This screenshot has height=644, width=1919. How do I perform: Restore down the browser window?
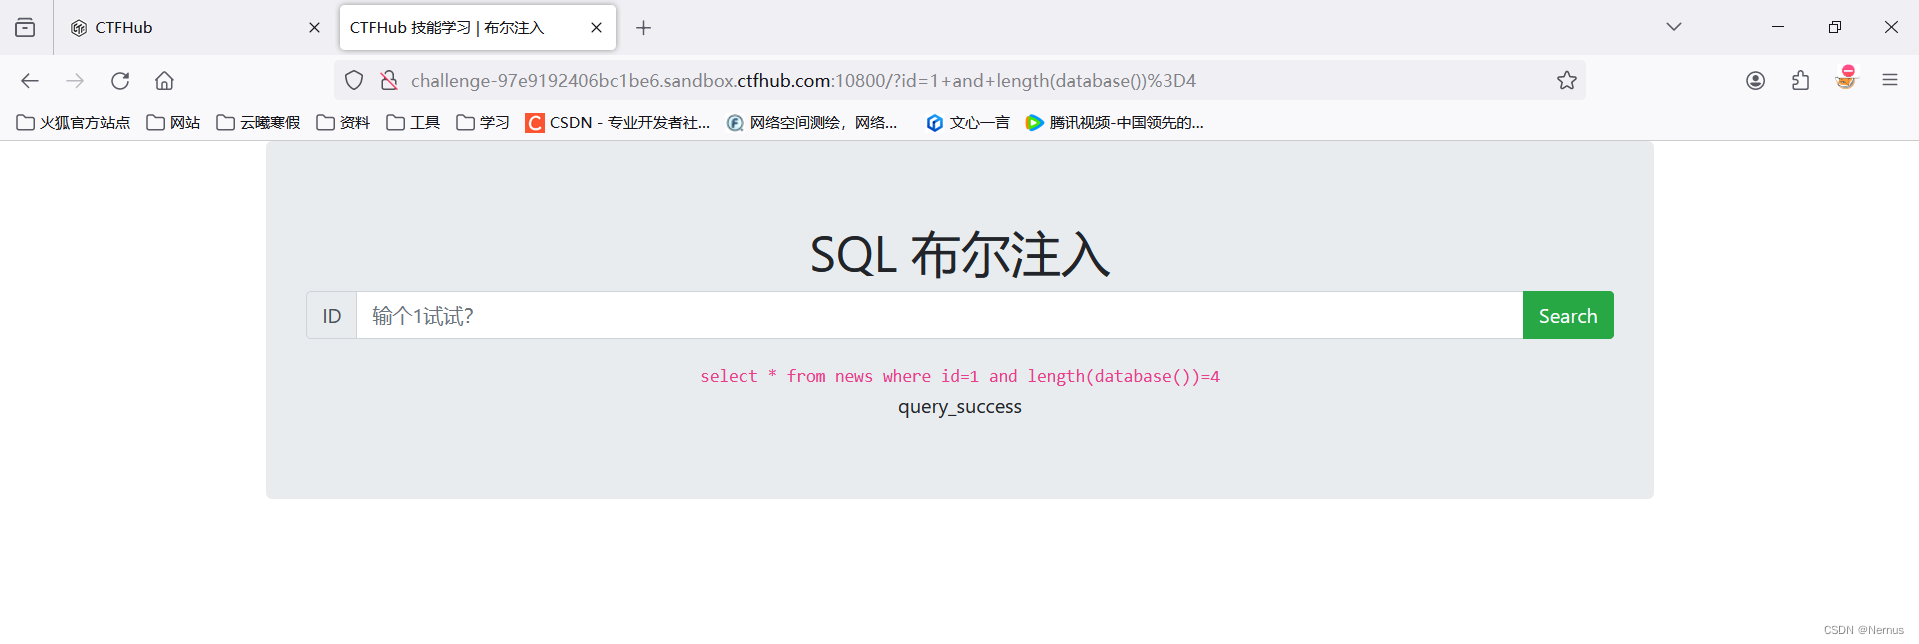click(1834, 27)
